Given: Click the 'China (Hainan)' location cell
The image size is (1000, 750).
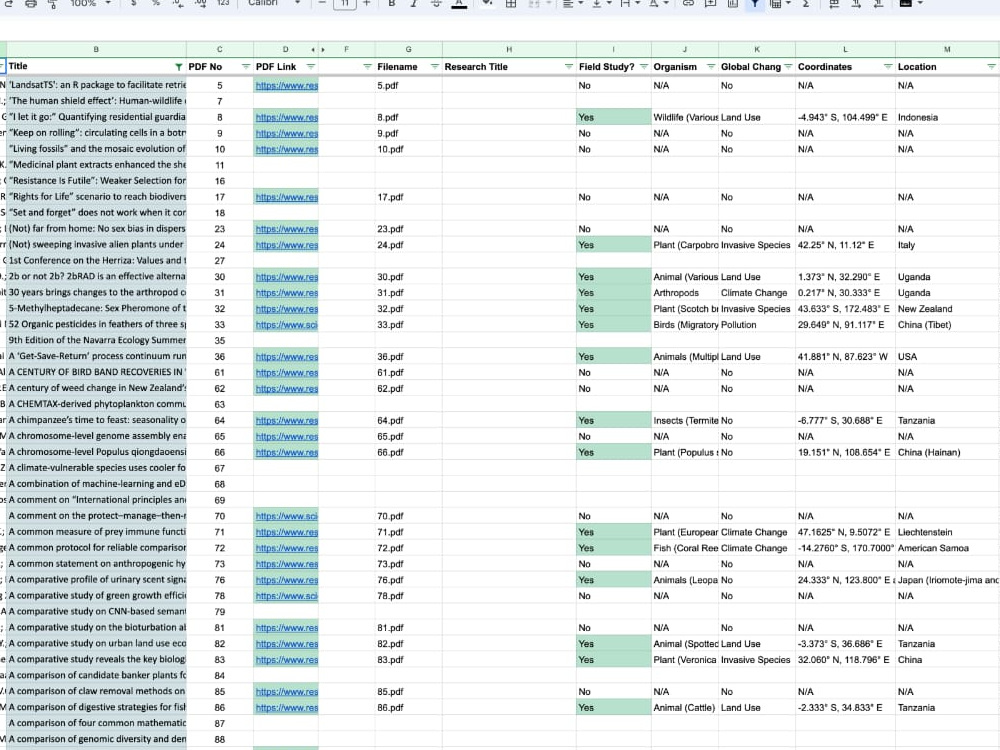Looking at the screenshot, I should point(947,452).
